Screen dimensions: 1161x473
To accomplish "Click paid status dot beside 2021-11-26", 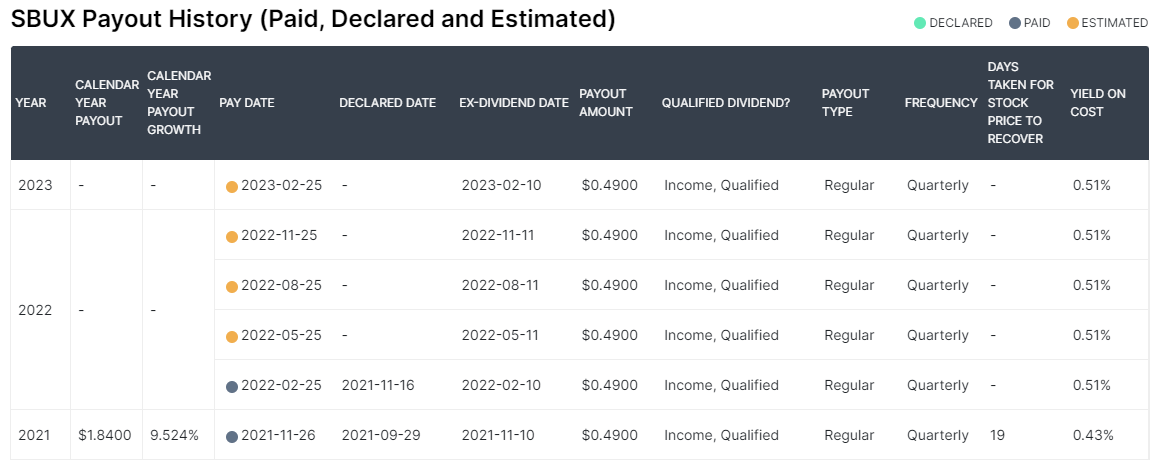I will [232, 436].
